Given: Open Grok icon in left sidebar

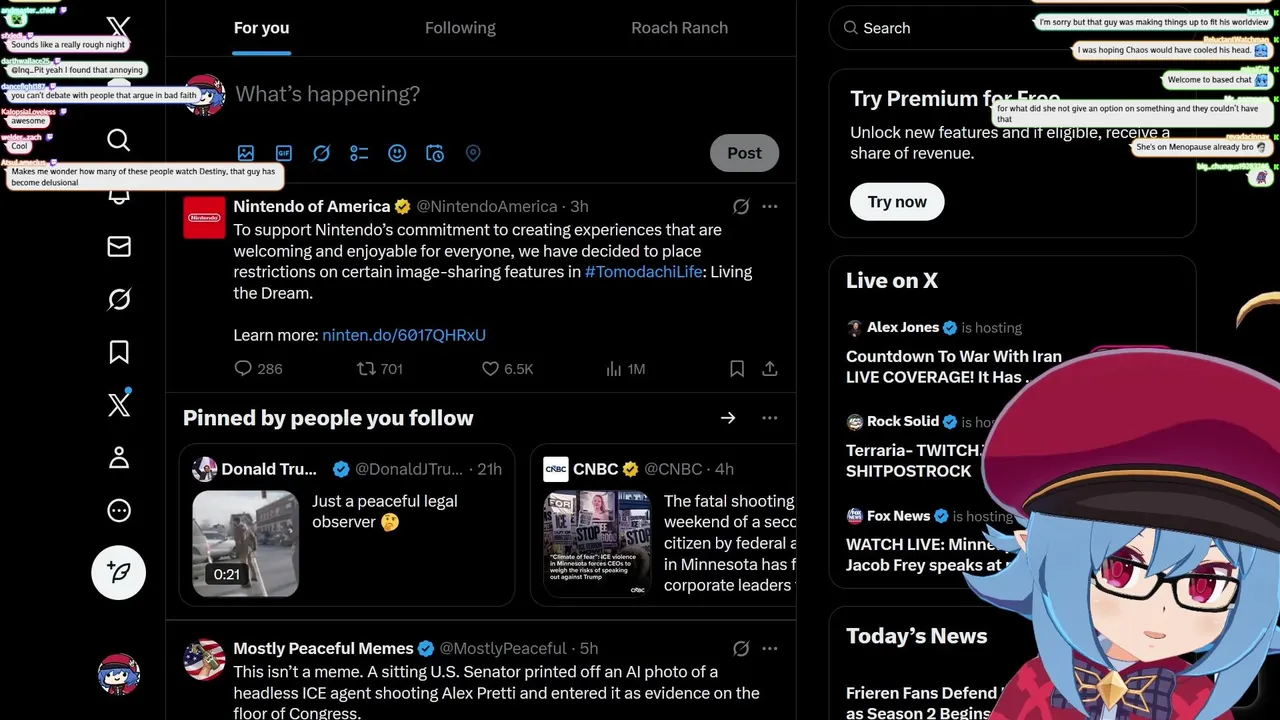Looking at the screenshot, I should (118, 299).
